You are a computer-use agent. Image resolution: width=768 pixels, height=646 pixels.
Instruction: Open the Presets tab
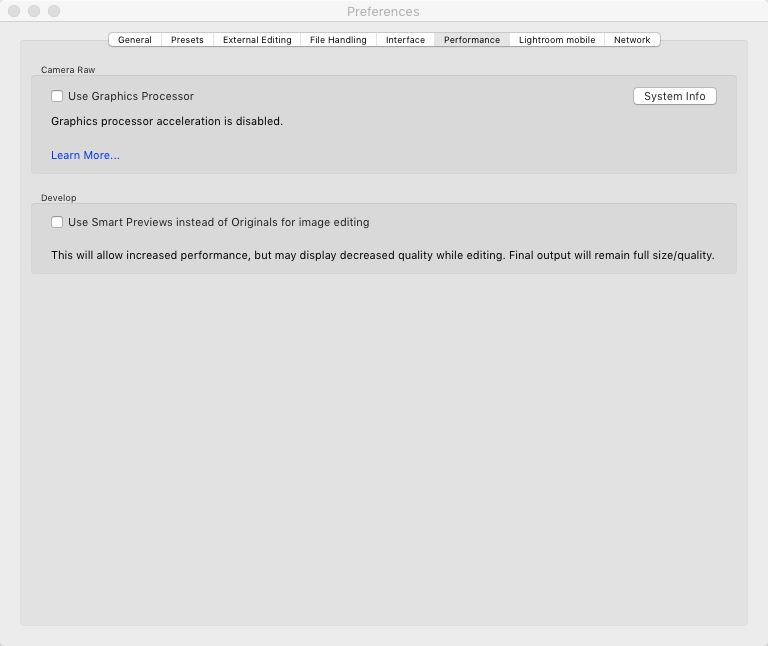(x=187, y=40)
